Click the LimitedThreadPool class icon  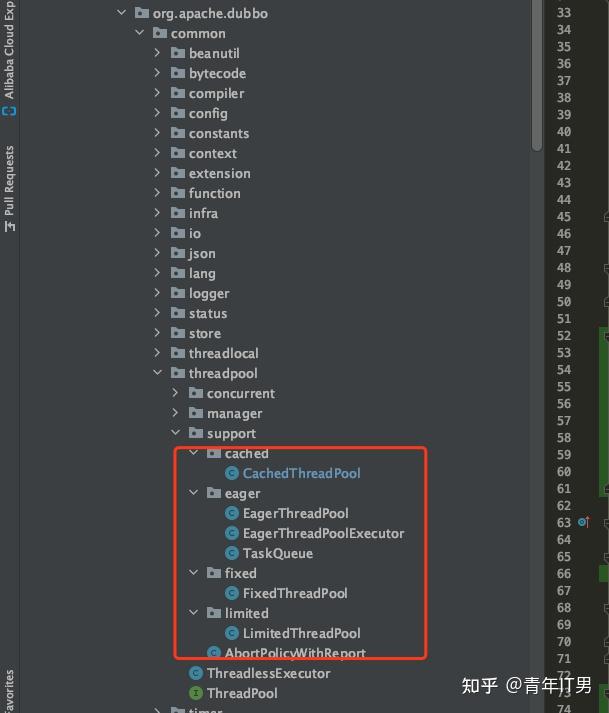(x=232, y=633)
